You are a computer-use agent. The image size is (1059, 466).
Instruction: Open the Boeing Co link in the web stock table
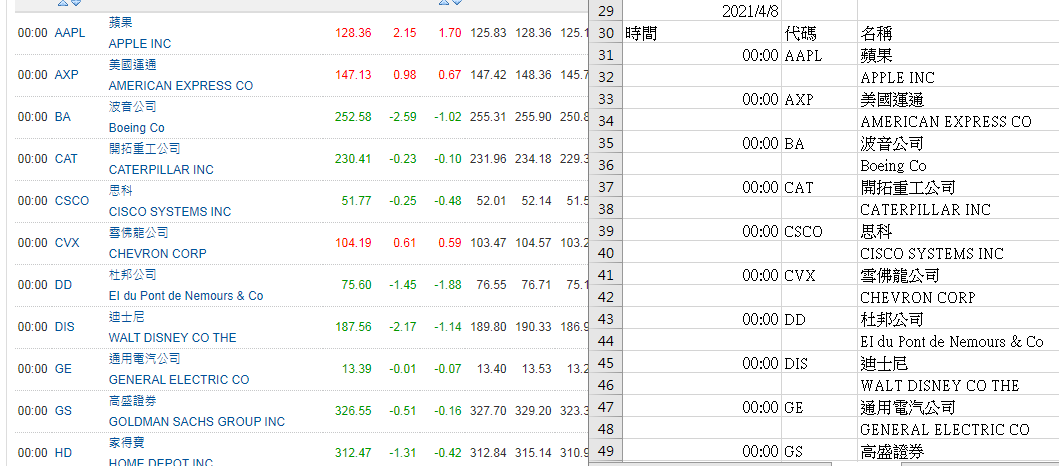point(136,128)
